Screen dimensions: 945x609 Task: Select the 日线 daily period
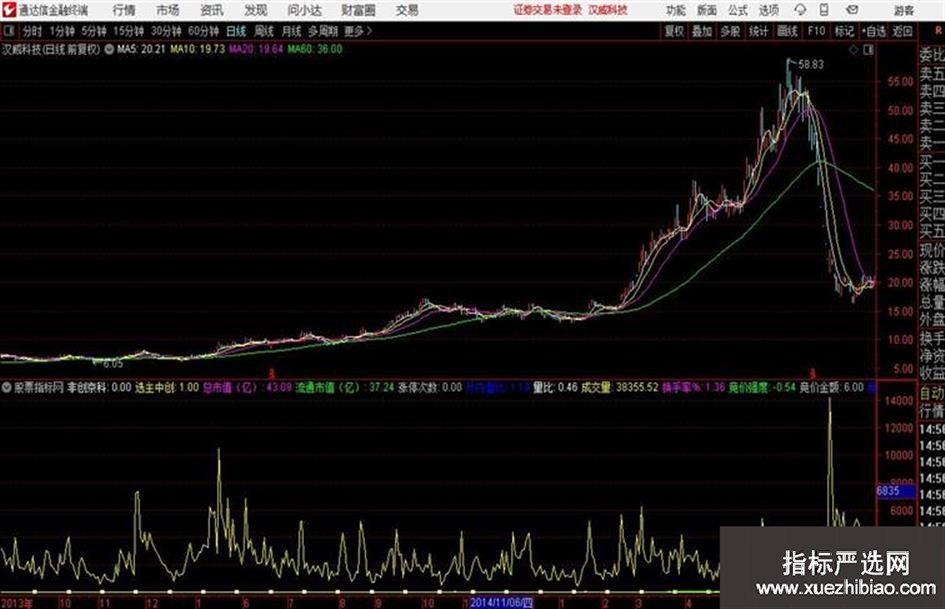click(x=236, y=31)
